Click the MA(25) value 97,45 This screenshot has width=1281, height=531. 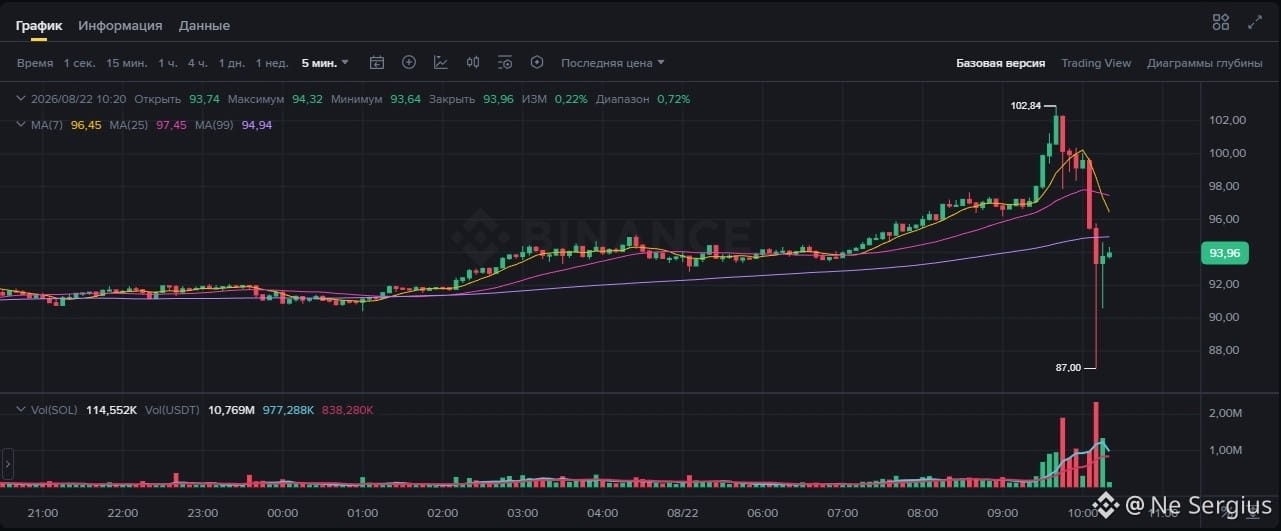(x=172, y=125)
